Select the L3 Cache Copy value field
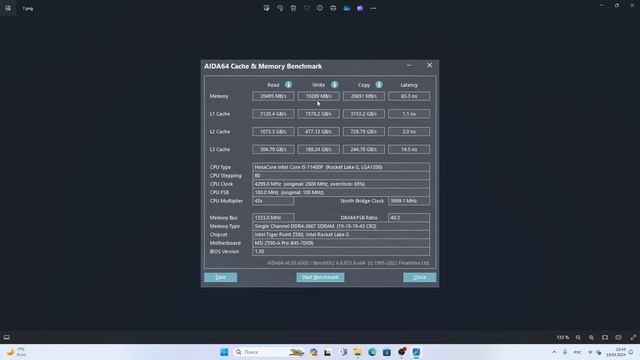640x360 pixels. pyautogui.click(x=364, y=149)
